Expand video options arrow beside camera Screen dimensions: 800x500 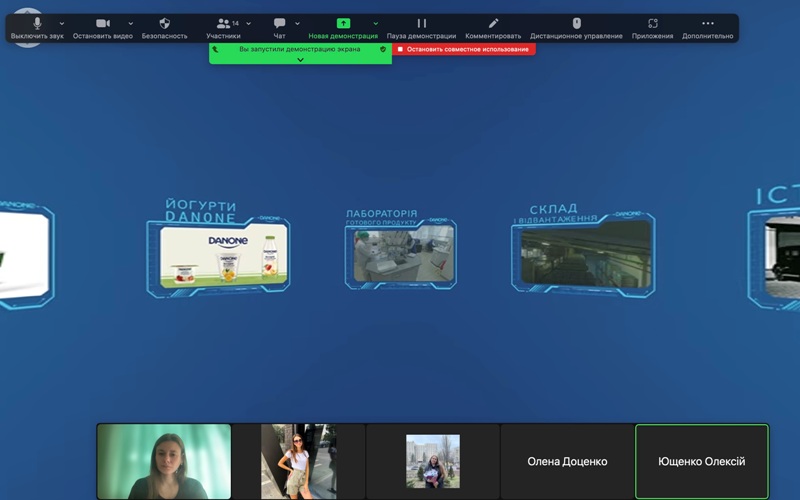tap(131, 23)
